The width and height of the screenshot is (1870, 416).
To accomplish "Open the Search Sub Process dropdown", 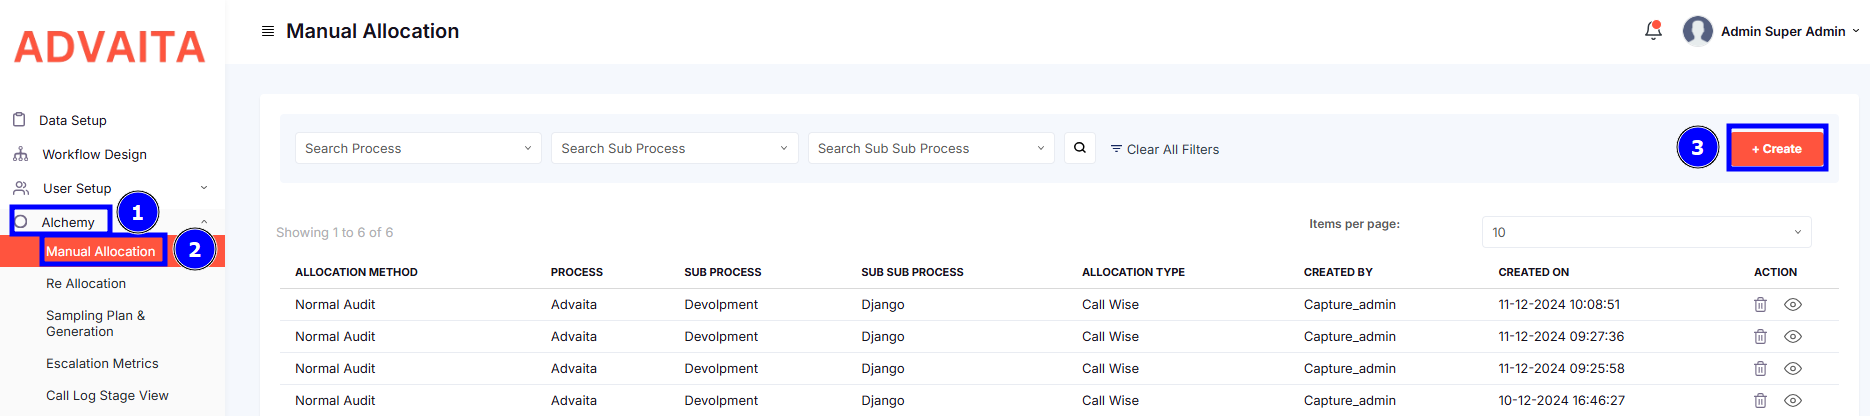I will pos(675,148).
